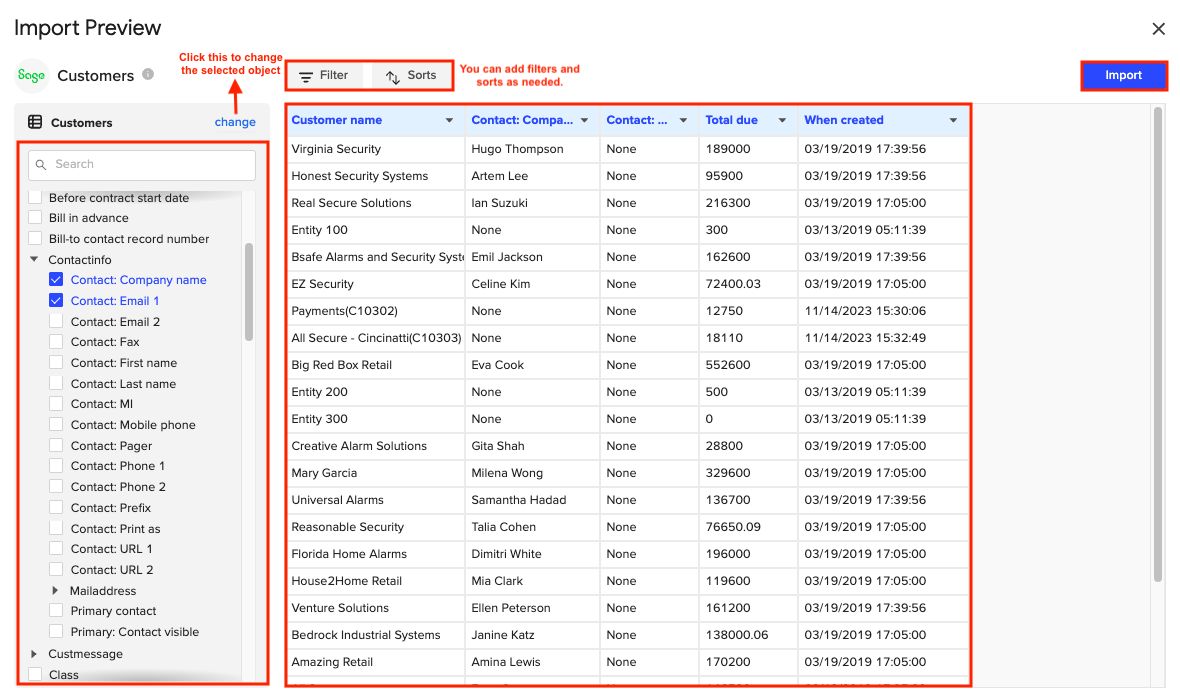Screen dimensions: 1180x696
Task: Click the Big Red Box Retail cell
Action: click(376, 365)
